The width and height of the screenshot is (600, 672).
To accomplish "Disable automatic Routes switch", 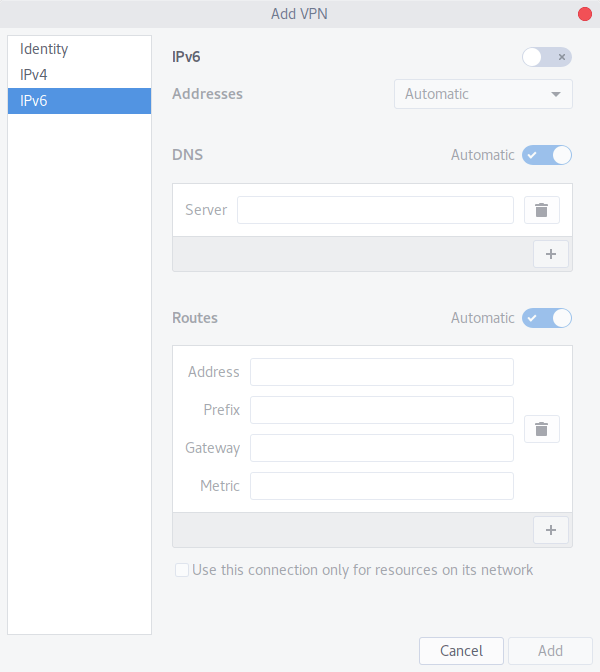I will (547, 318).
